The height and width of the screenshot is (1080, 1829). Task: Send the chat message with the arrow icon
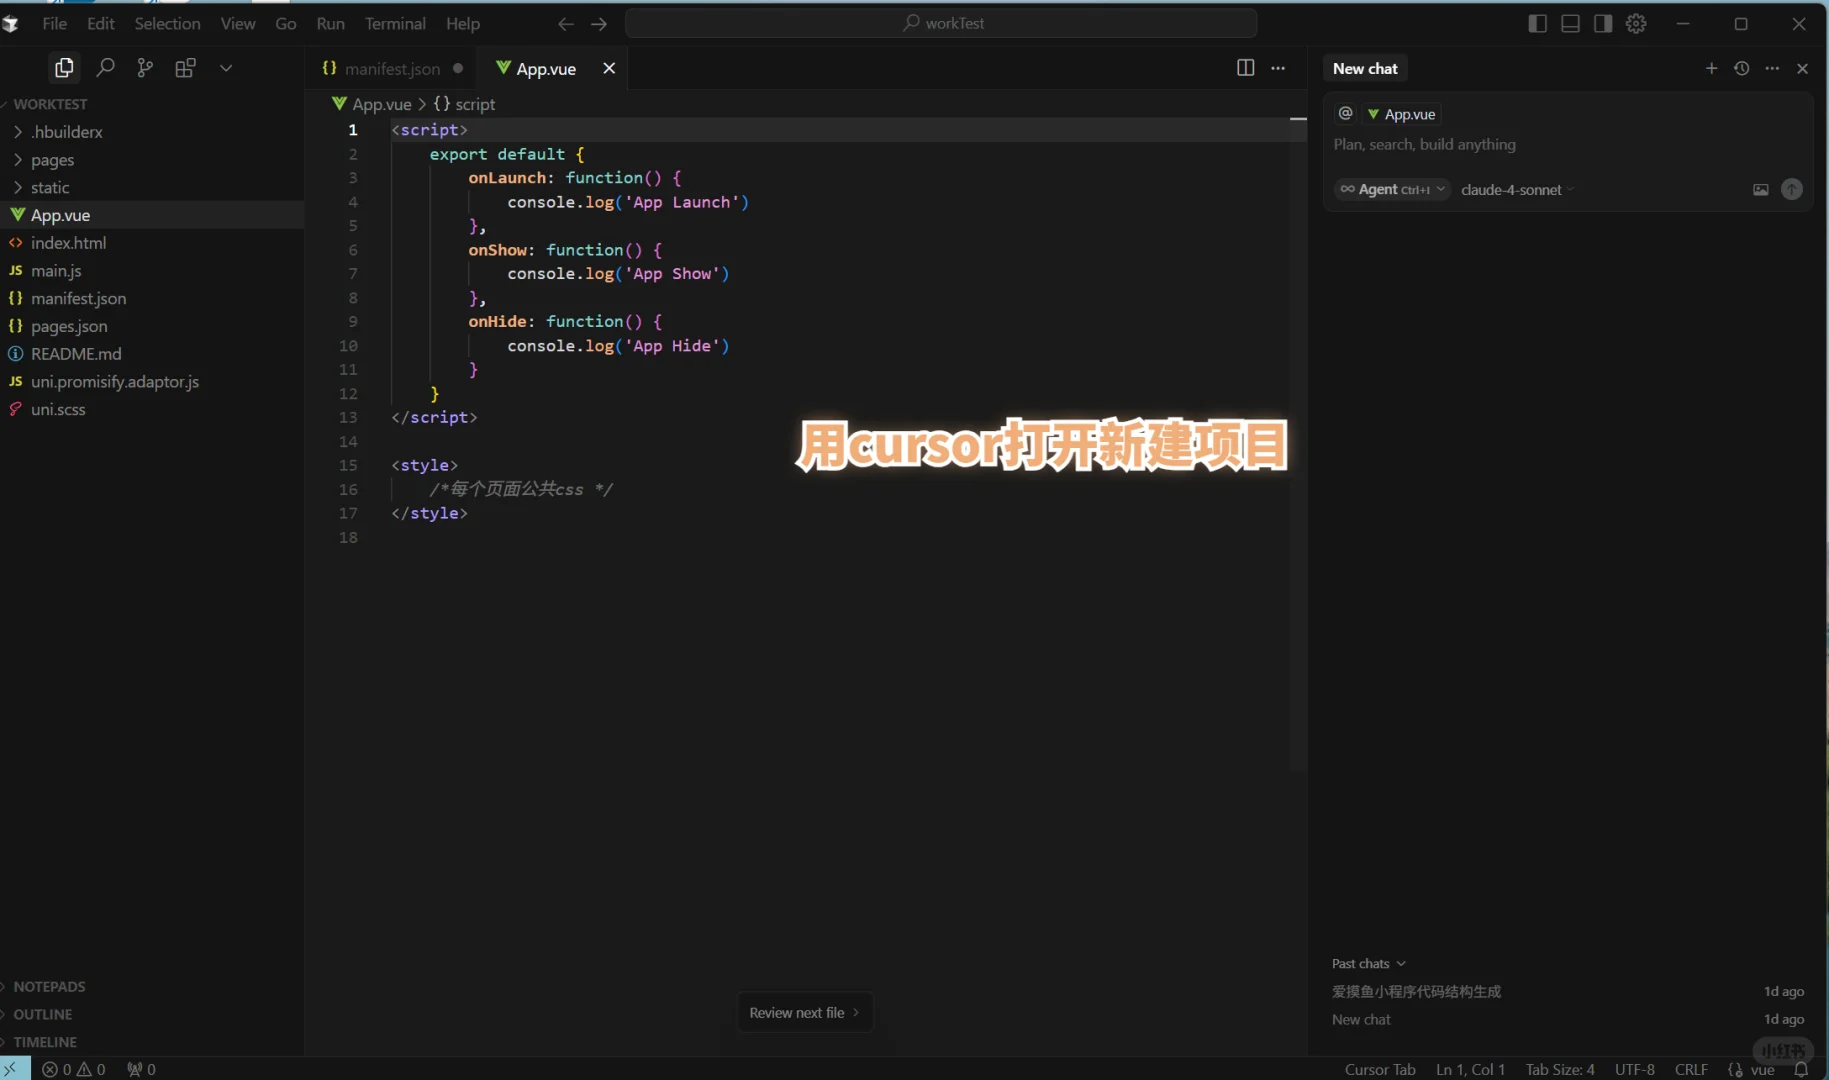click(1793, 190)
